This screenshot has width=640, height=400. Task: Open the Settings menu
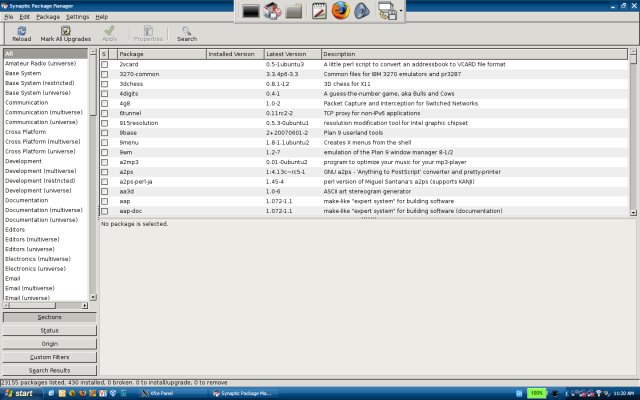tap(77, 17)
